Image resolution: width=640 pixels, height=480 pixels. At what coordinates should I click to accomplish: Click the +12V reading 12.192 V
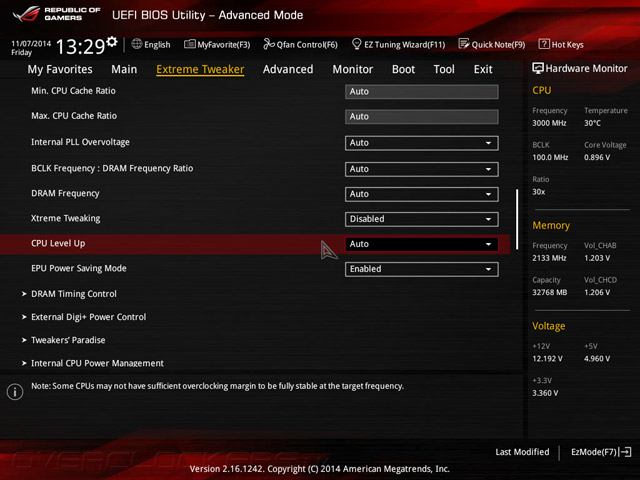(547, 359)
